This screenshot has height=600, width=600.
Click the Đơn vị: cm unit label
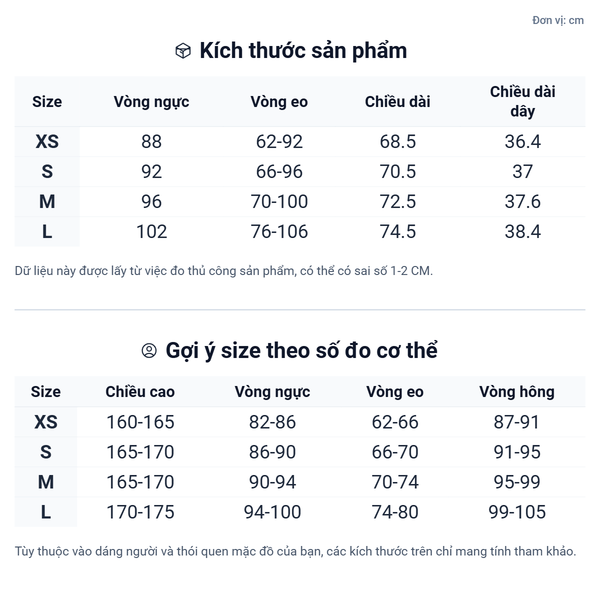pos(558,20)
